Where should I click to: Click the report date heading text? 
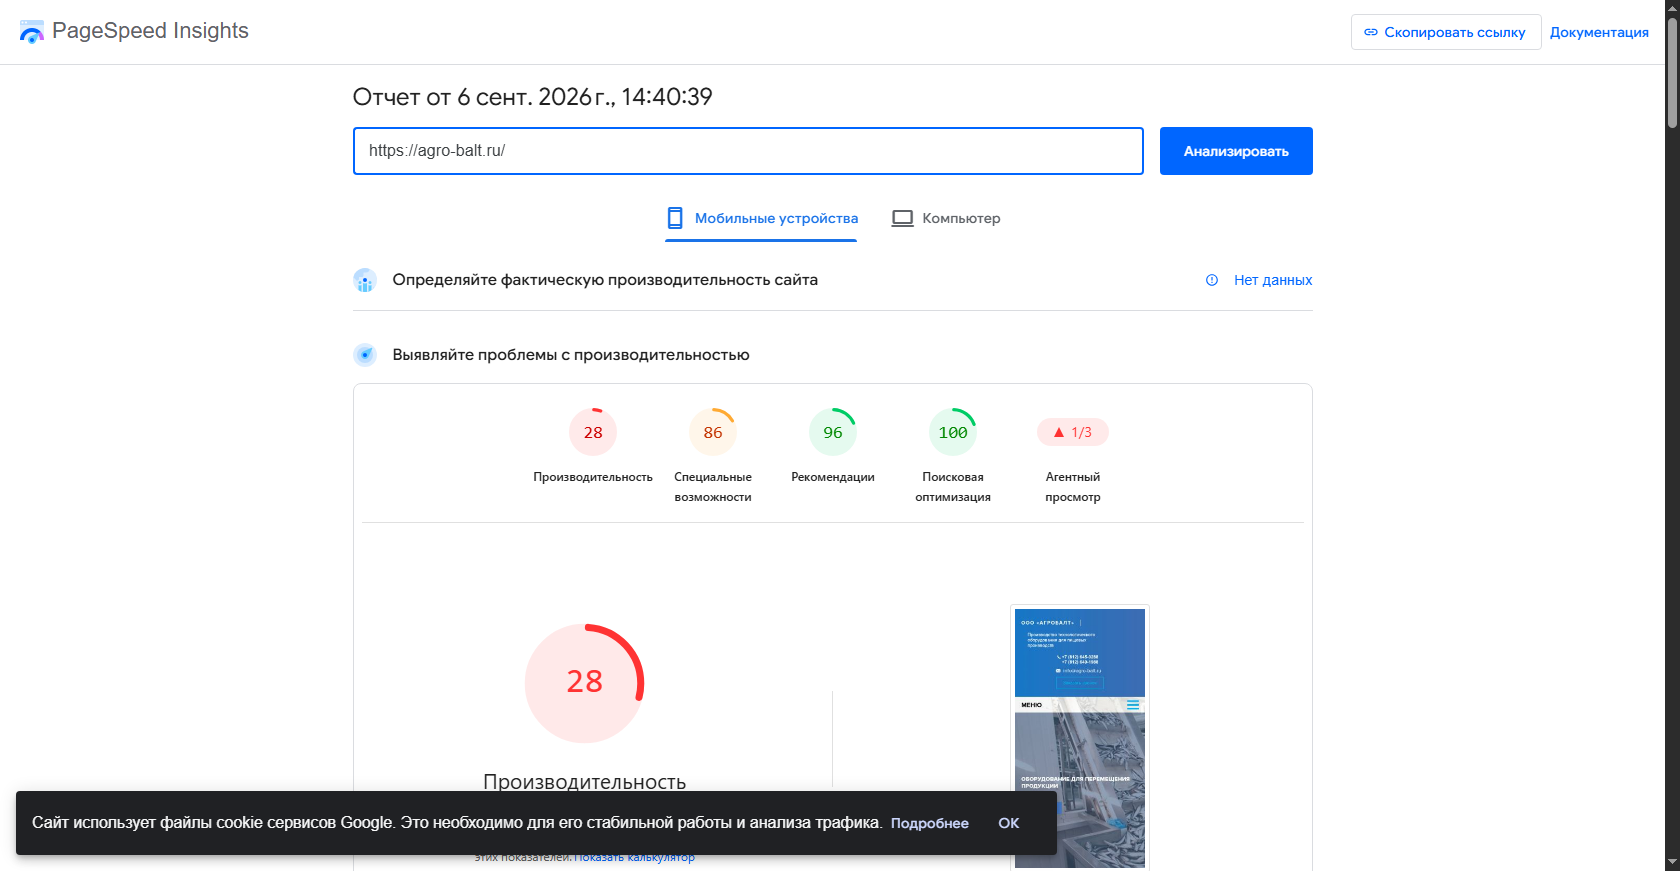tap(533, 97)
